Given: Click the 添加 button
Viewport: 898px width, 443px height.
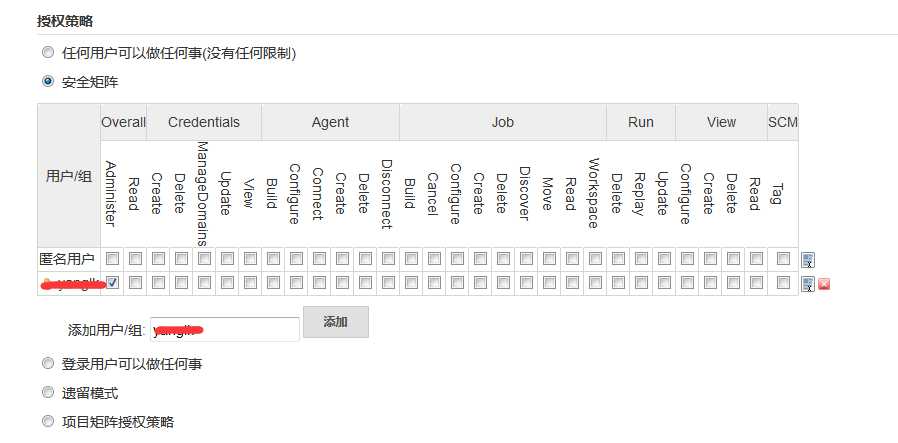Looking at the screenshot, I should 336,322.
